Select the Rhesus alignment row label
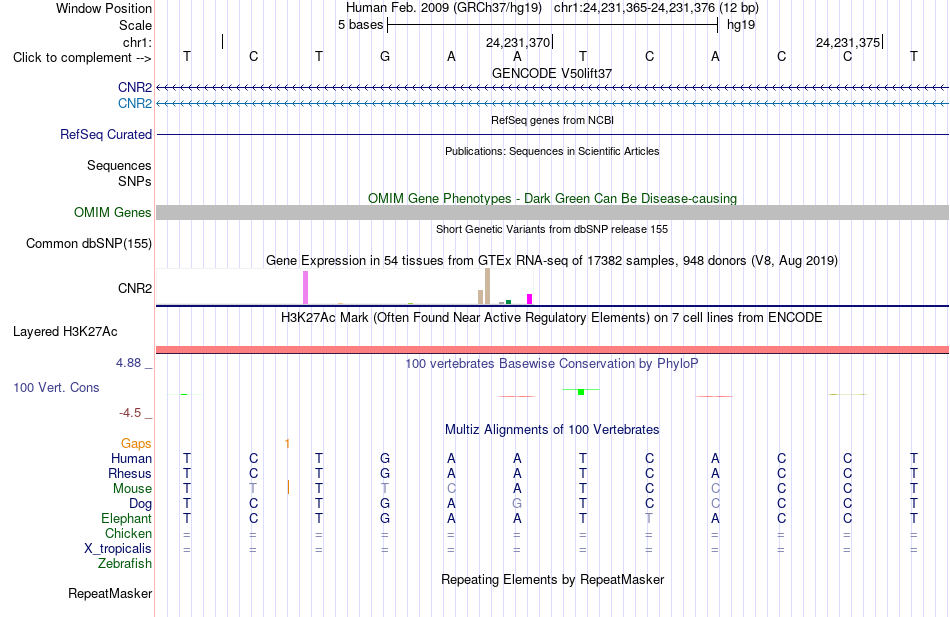 pyautogui.click(x=130, y=474)
